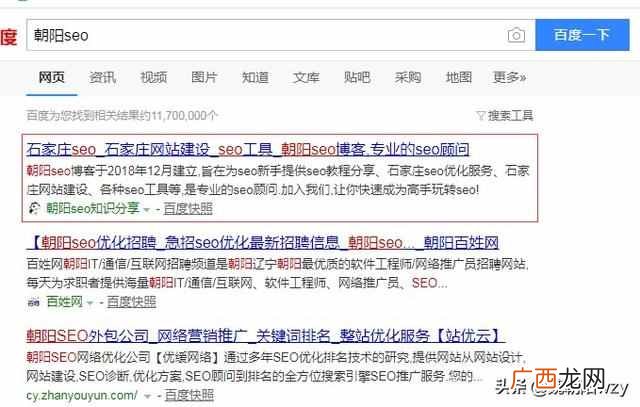The width and height of the screenshot is (640, 407).
Task: Open 搜索工具 filter options
Action: 510,116
